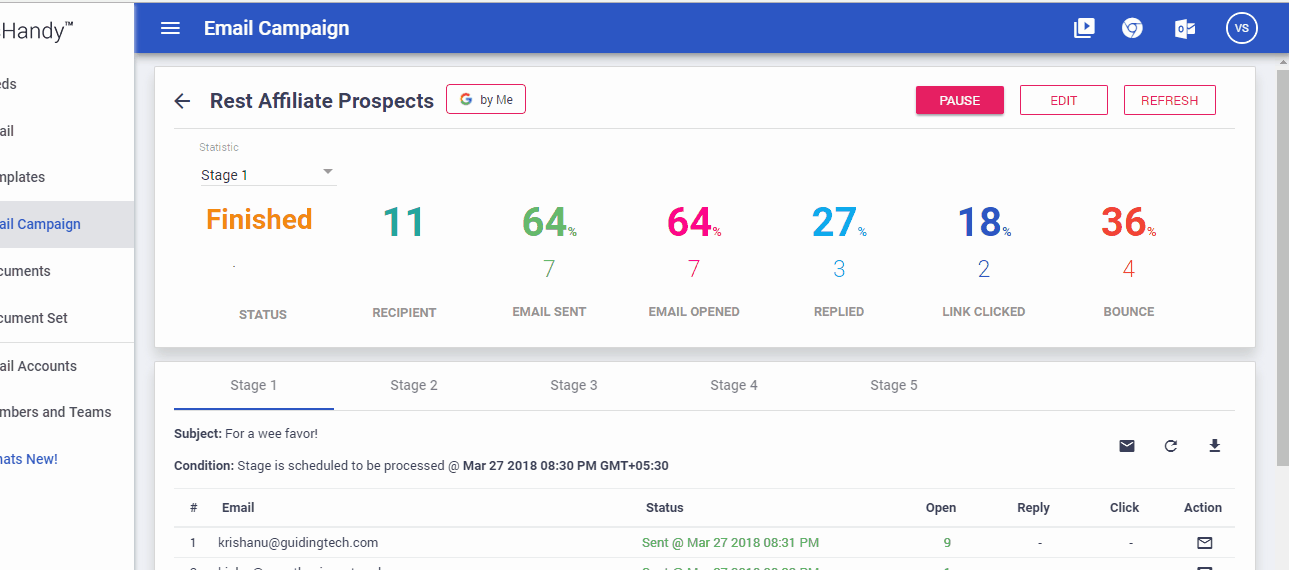Click the Status column header
The image size is (1289, 570).
[665, 508]
